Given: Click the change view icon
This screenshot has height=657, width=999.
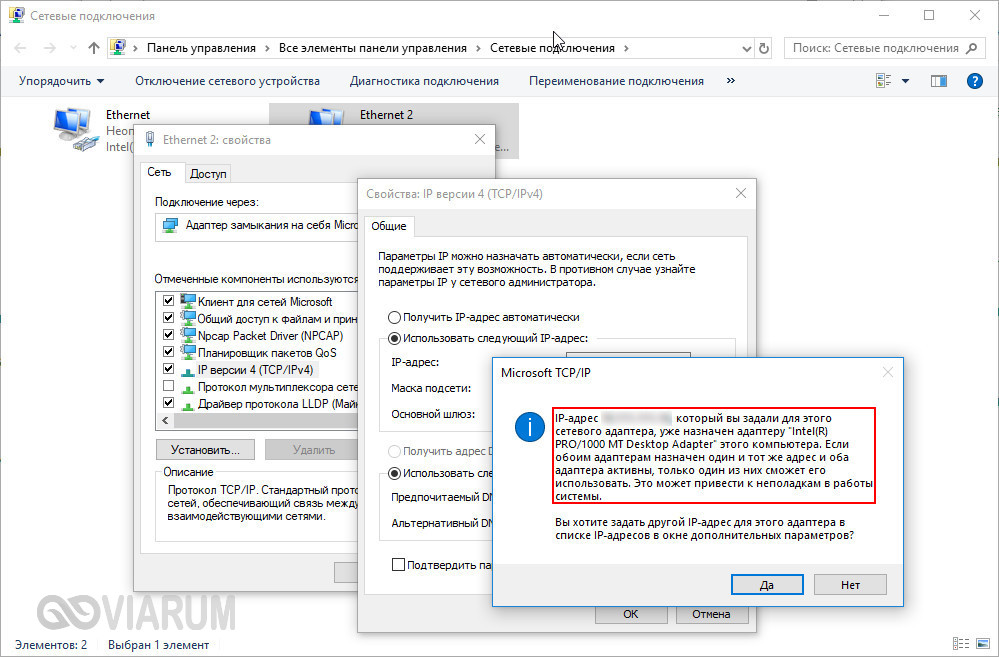Looking at the screenshot, I should tap(884, 81).
